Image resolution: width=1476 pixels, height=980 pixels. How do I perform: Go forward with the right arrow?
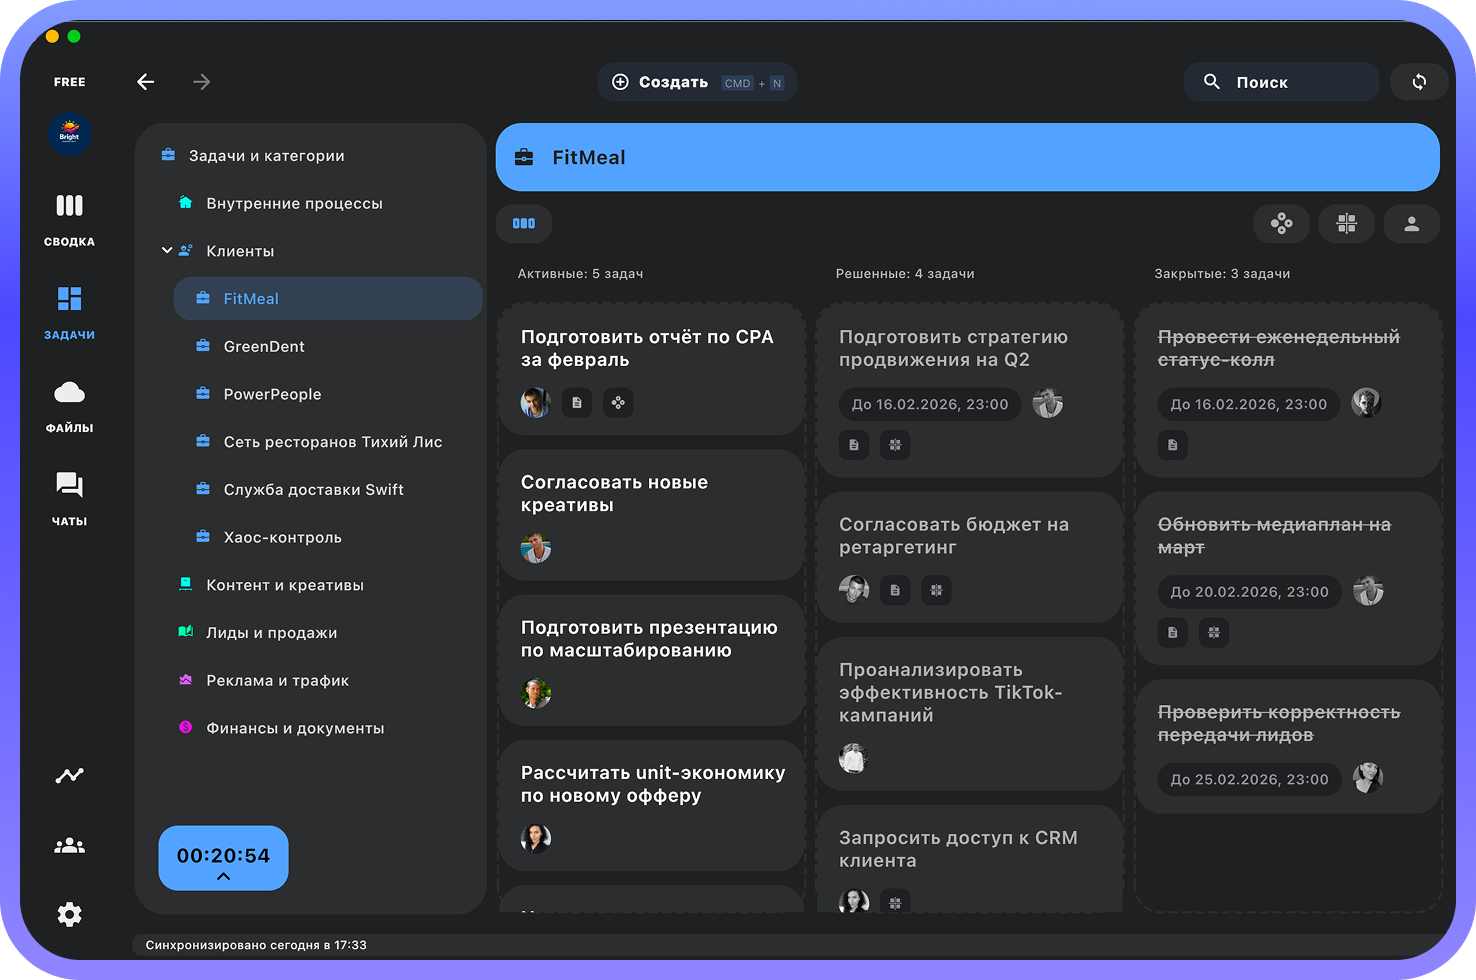coord(202,82)
